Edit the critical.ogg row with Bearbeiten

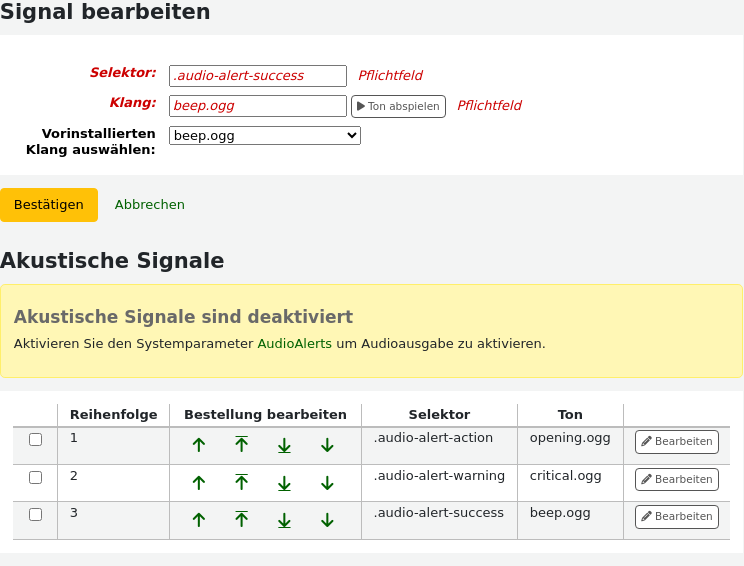coord(677,480)
